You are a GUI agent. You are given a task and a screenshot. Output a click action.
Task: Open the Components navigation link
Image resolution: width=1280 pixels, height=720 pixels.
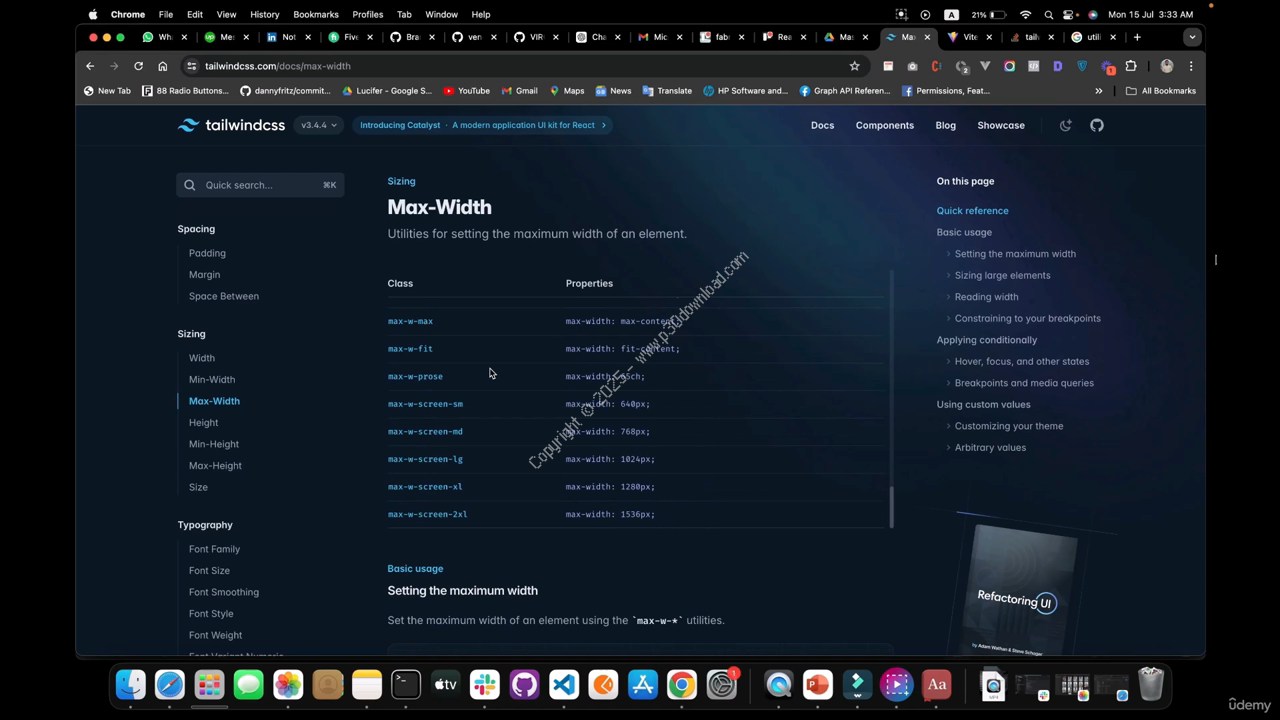(885, 125)
